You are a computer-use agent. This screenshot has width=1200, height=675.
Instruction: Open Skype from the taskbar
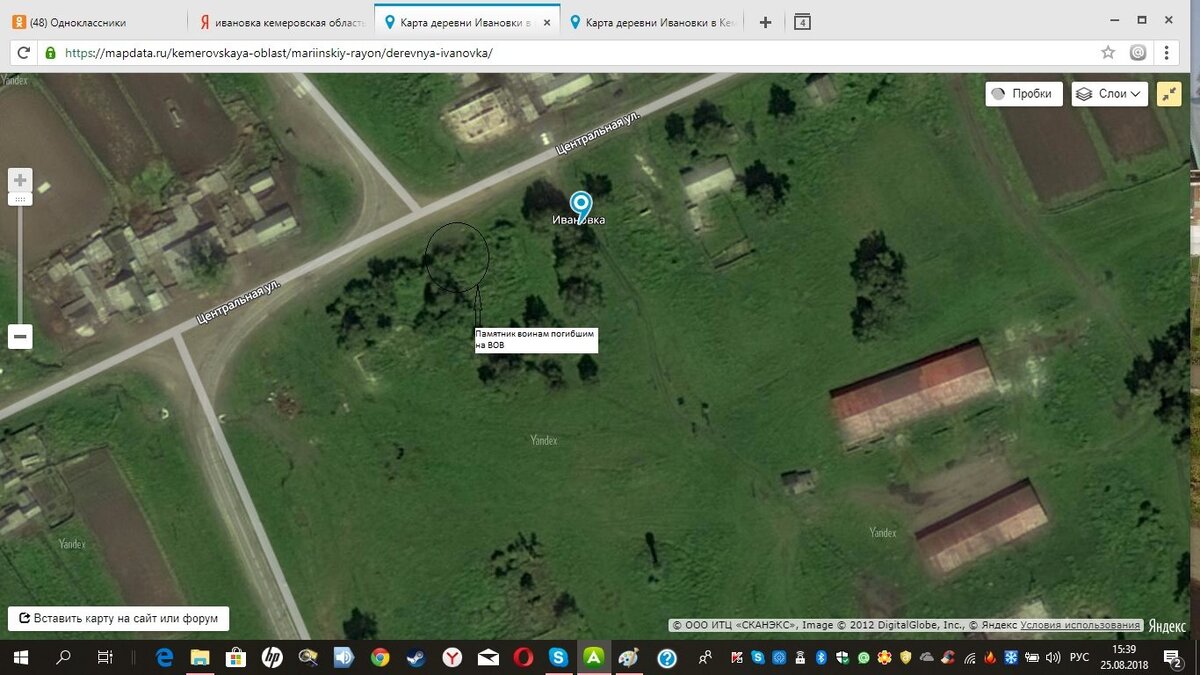pos(559,657)
